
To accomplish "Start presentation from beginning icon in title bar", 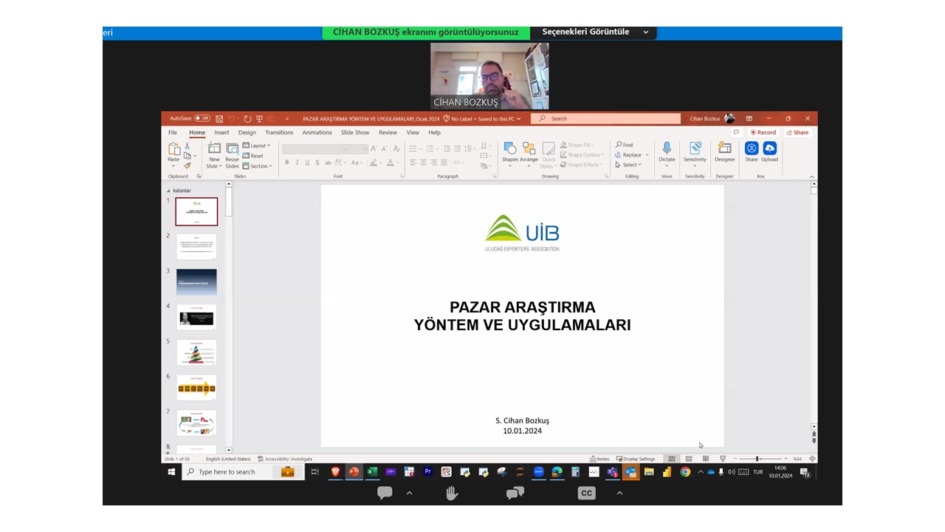I will pyautogui.click(x=260, y=119).
